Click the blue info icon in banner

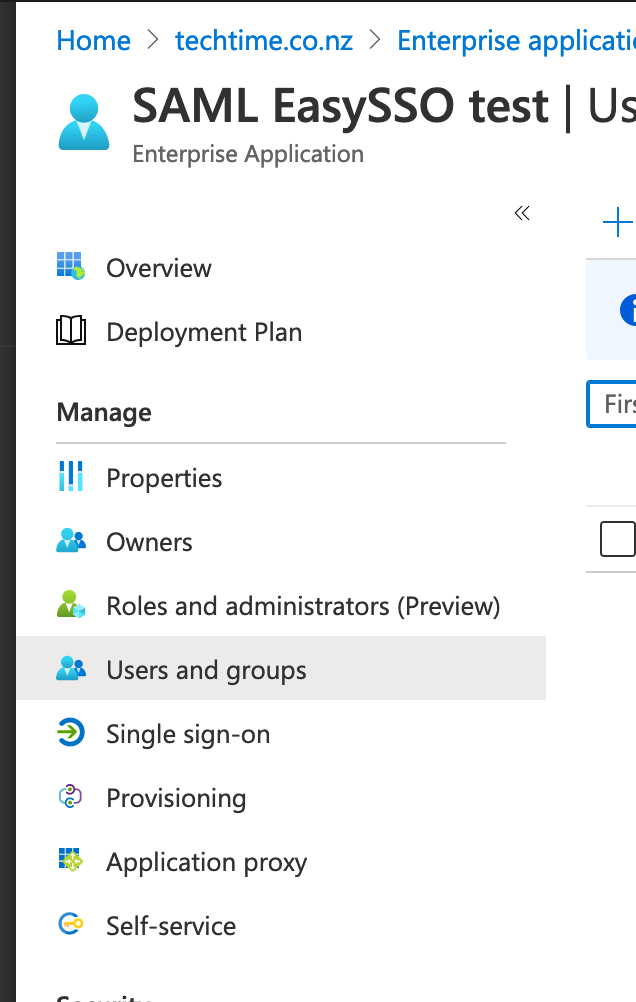tap(628, 310)
